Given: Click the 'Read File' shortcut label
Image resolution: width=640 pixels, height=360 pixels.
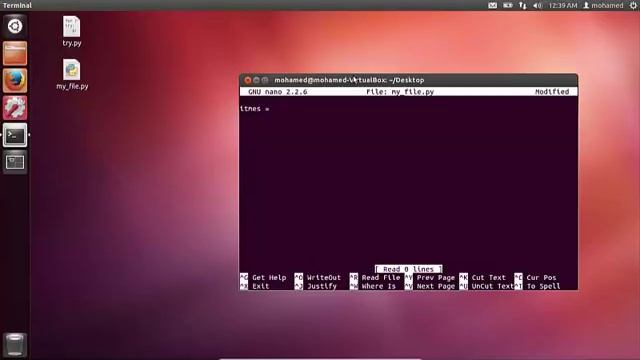Looking at the screenshot, I should [381, 278].
